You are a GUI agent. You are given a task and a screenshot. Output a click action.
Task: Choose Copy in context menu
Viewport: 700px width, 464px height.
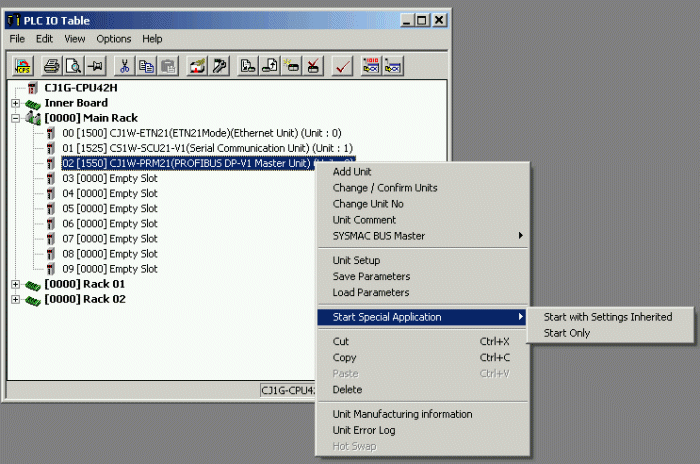422,357
